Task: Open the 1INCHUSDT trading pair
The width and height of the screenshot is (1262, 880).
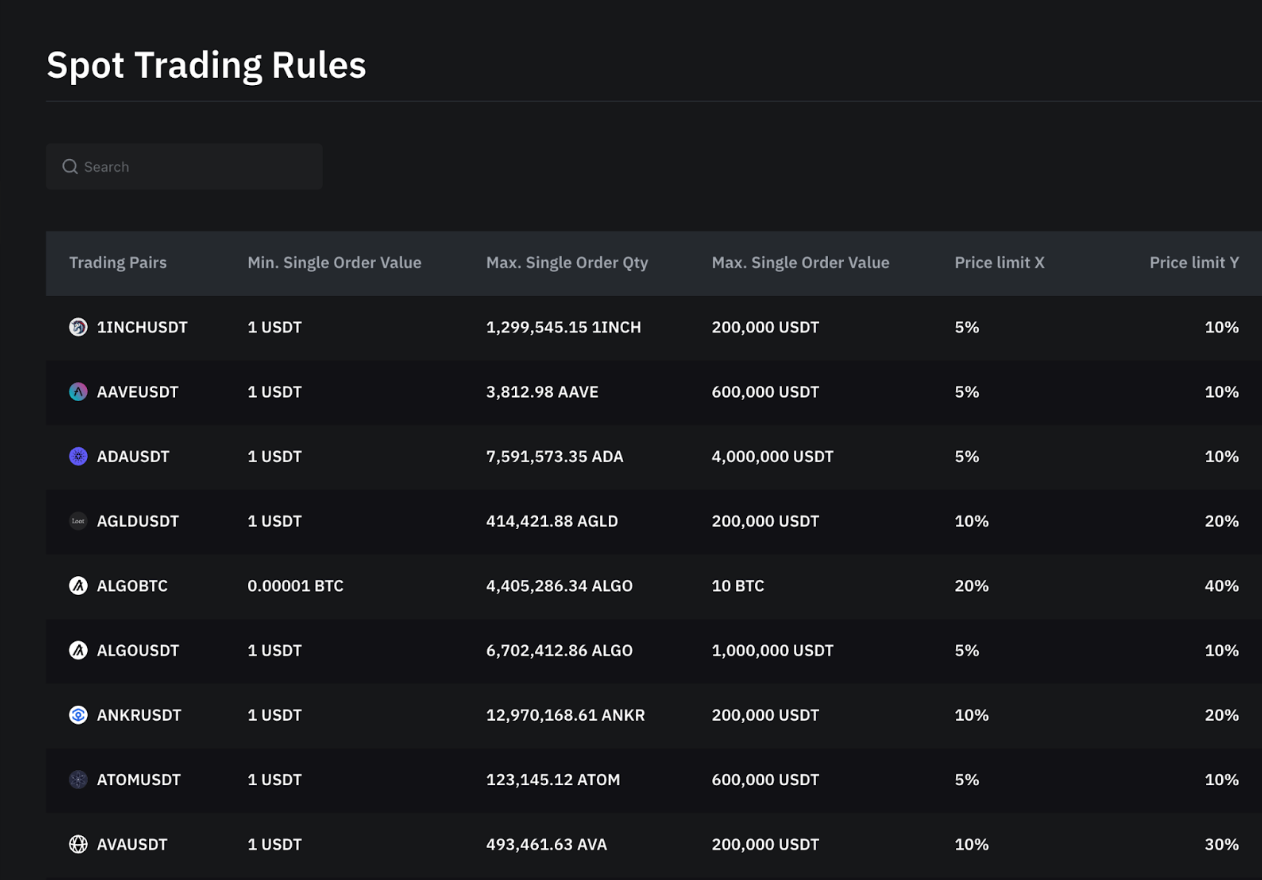Action: tap(142, 327)
